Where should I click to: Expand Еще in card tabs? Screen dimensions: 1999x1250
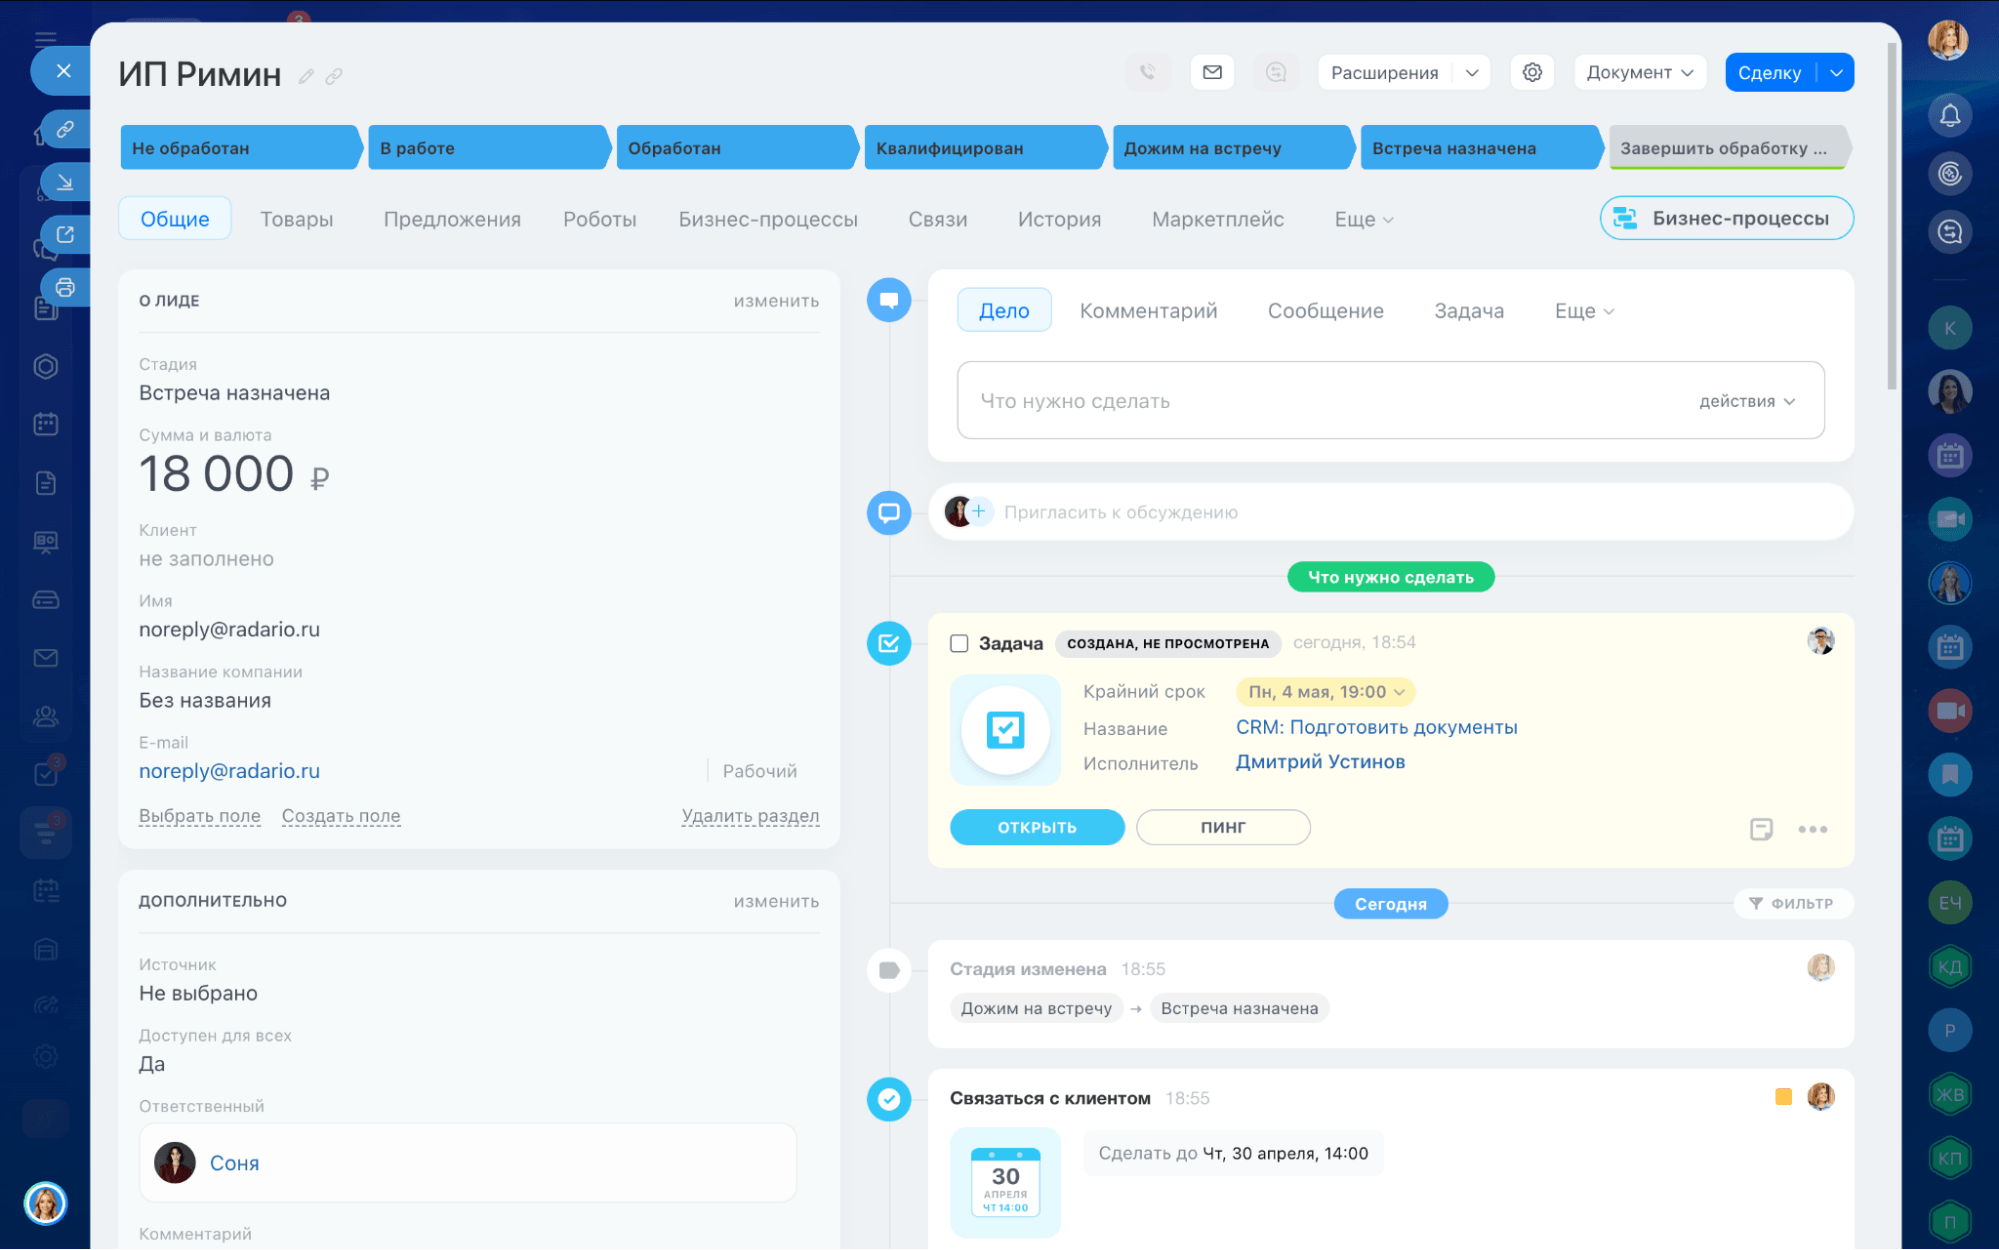pyautogui.click(x=1363, y=219)
